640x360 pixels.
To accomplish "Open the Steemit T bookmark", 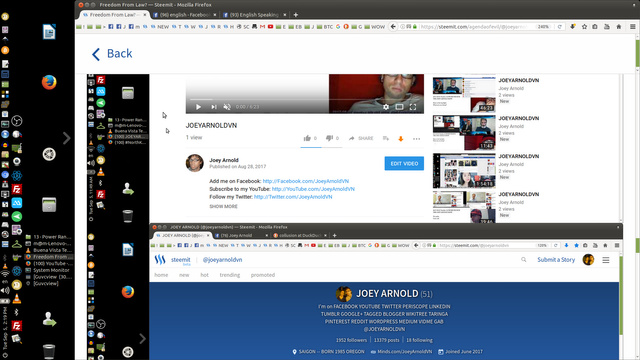I will (176, 27).
